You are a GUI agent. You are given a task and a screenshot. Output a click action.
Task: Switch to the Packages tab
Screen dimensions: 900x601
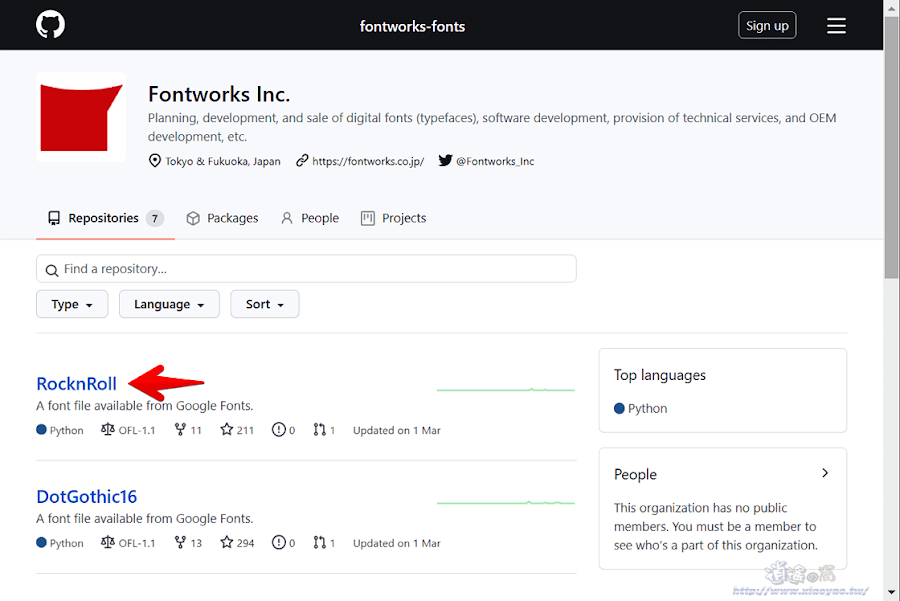coord(222,218)
